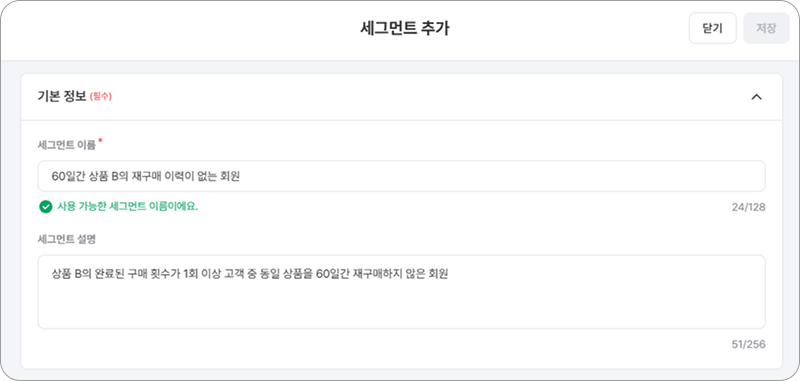
Task: Click the 24/128 character counter
Action: [748, 208]
